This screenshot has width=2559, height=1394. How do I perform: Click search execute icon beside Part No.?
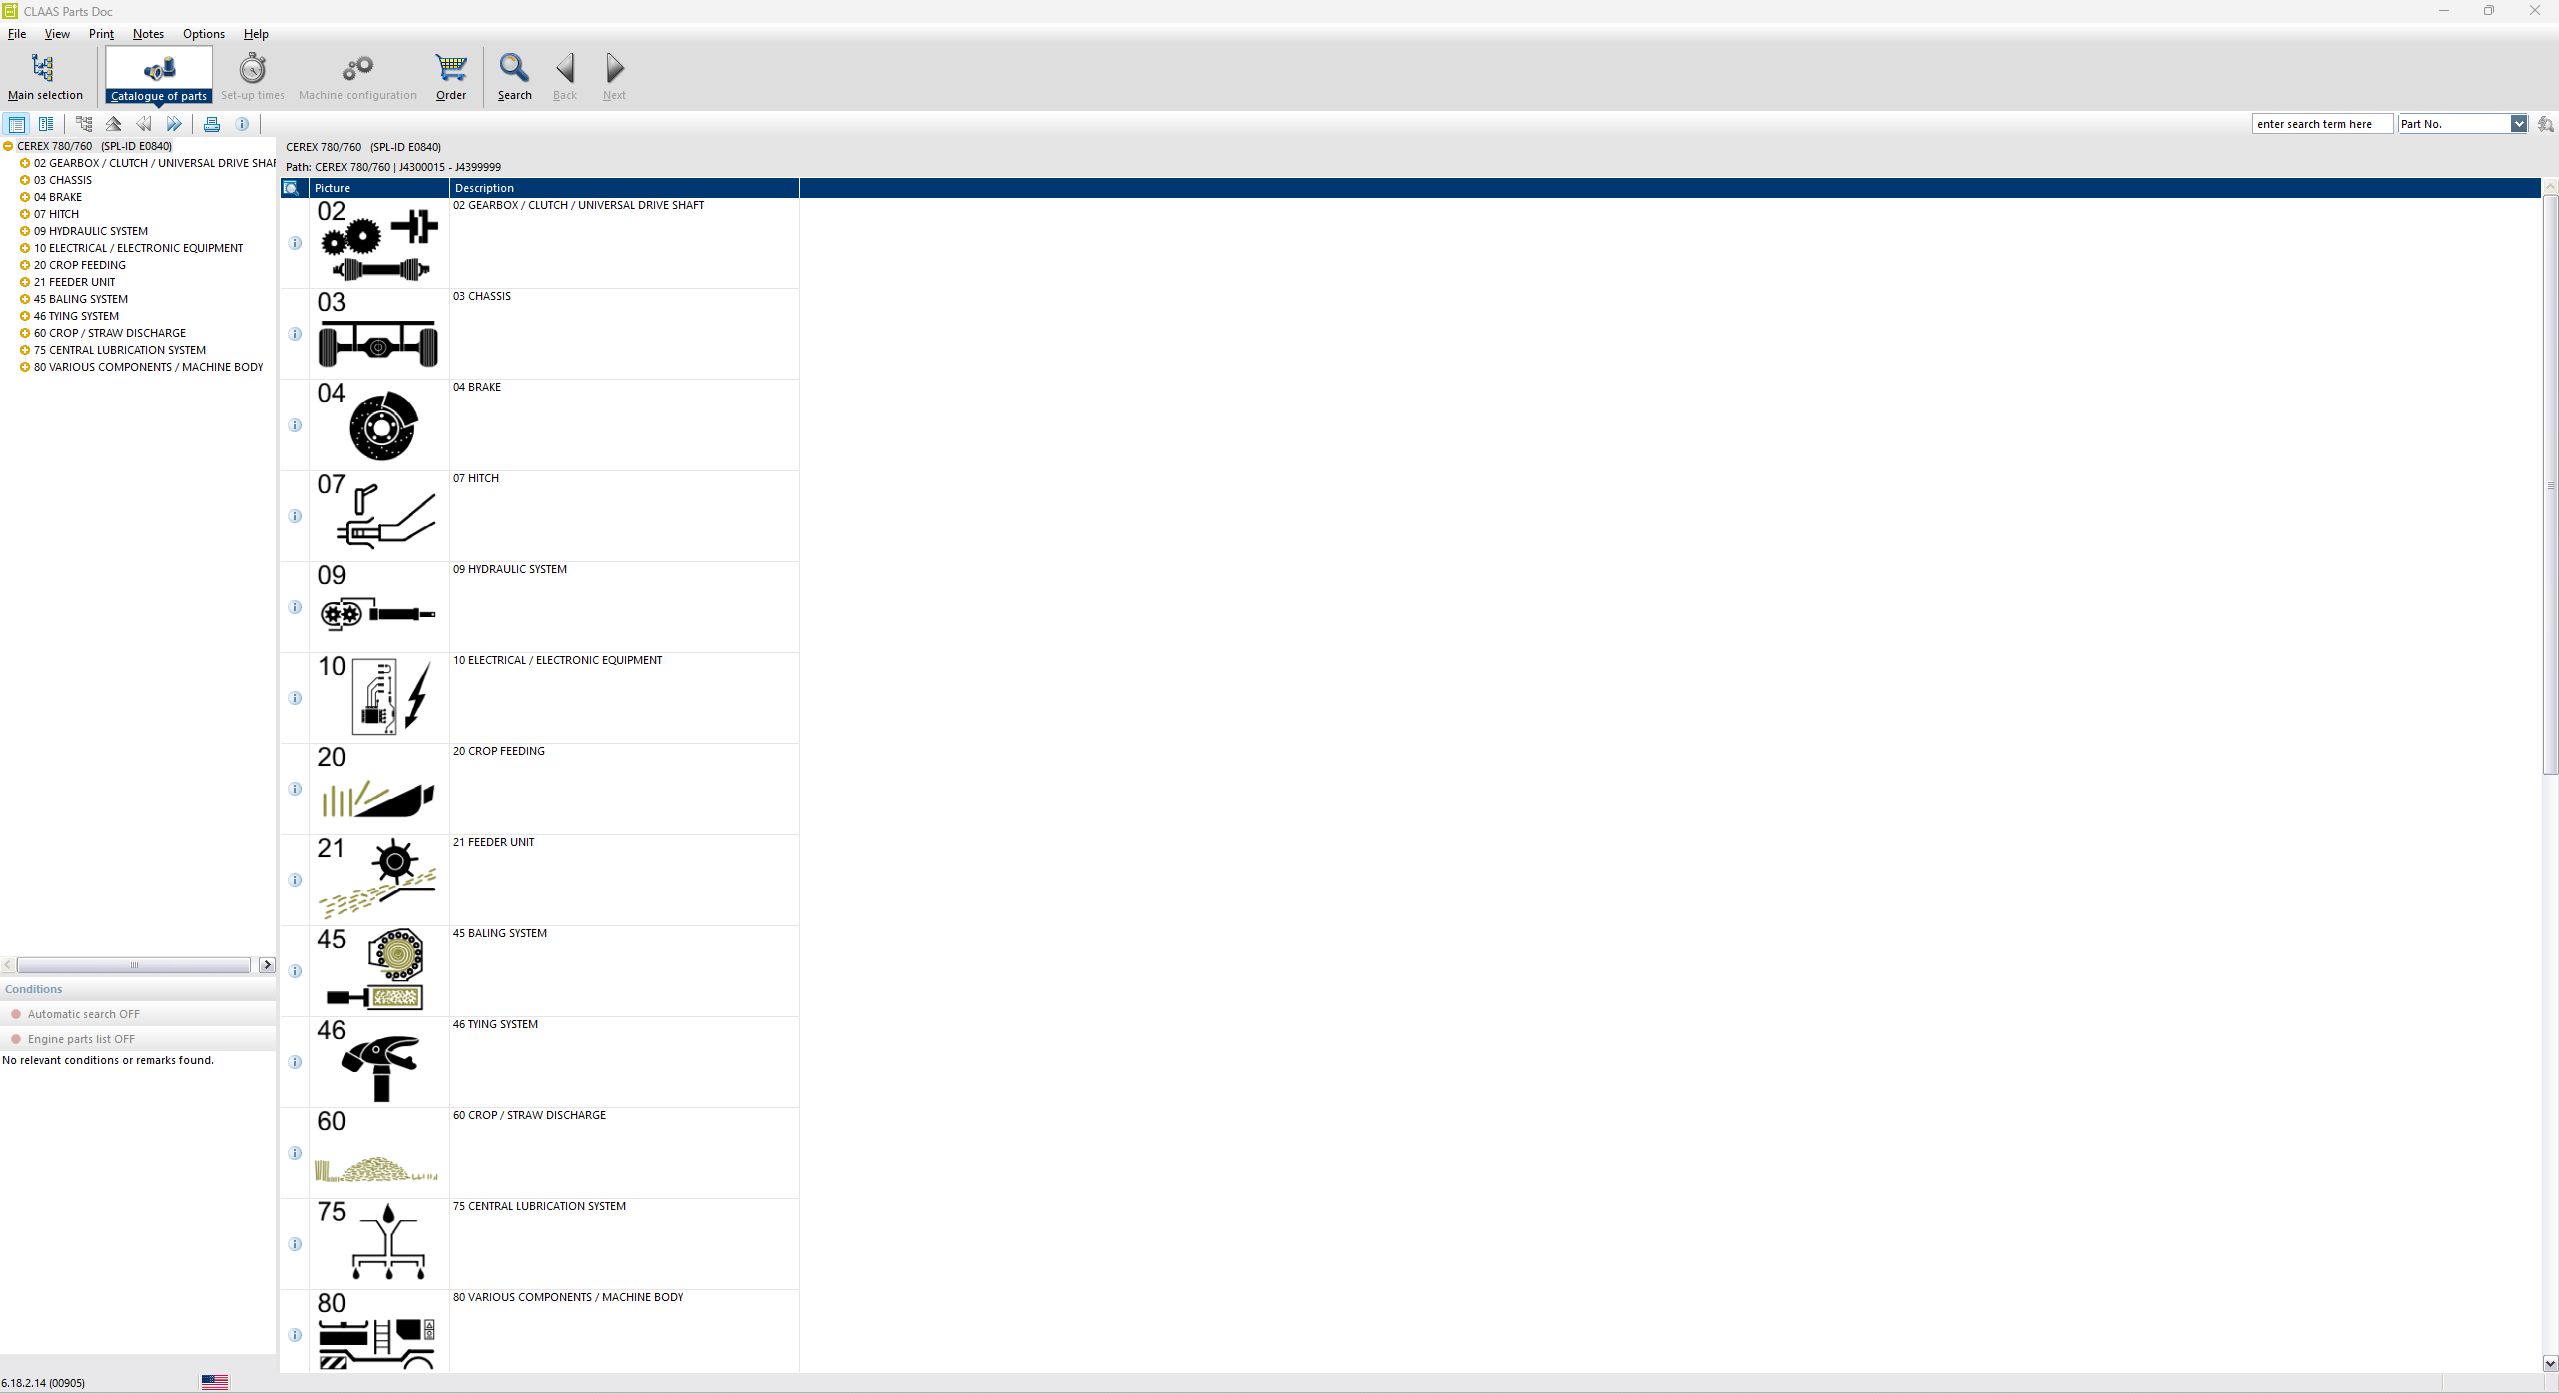tap(2546, 124)
